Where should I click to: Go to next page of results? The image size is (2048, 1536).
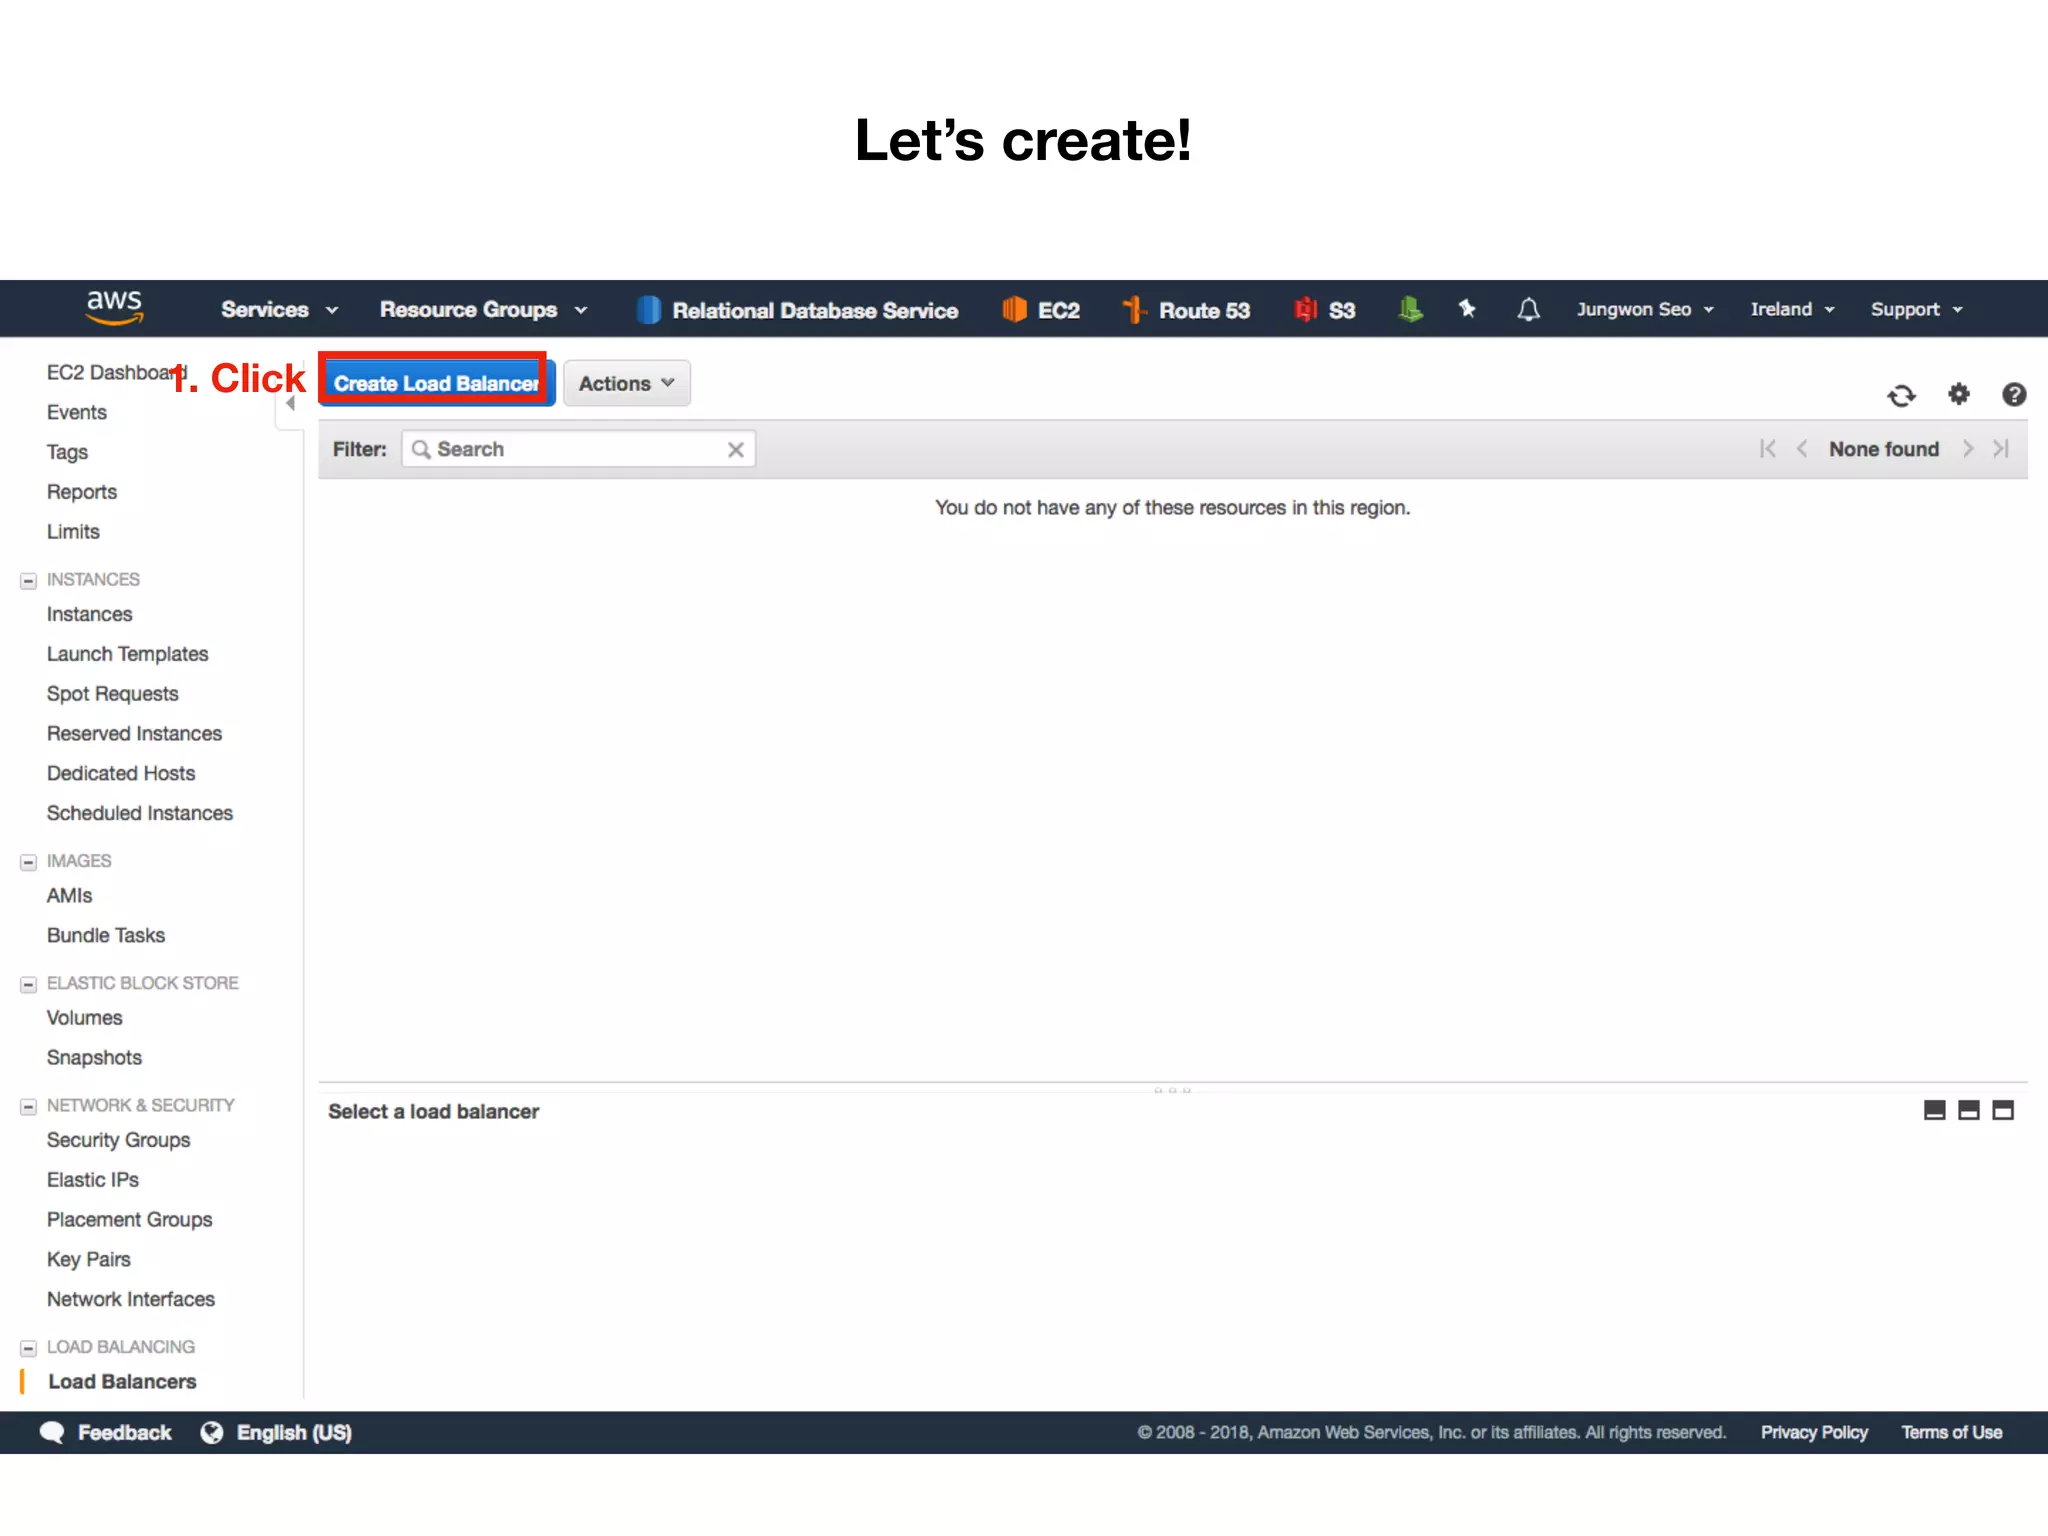[1968, 449]
